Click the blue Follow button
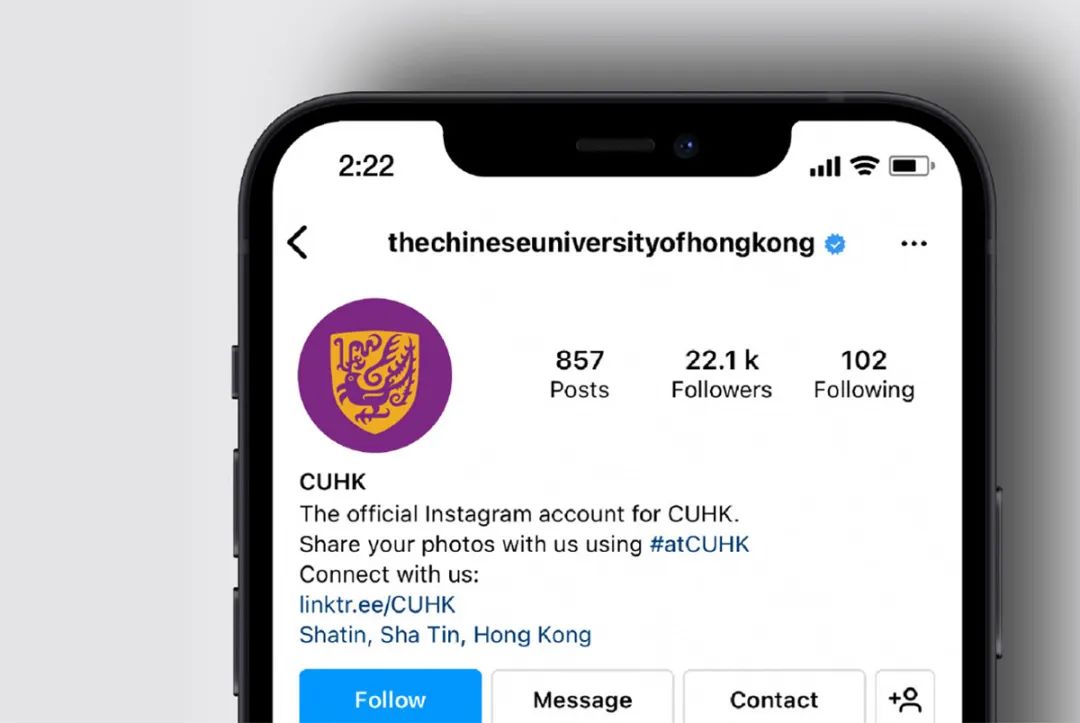The width and height of the screenshot is (1080, 723). click(x=390, y=697)
